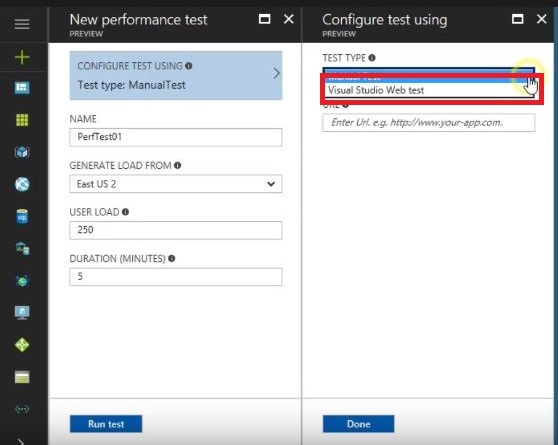The height and width of the screenshot is (445, 558).
Task: Click the URL input field
Action: (428, 123)
